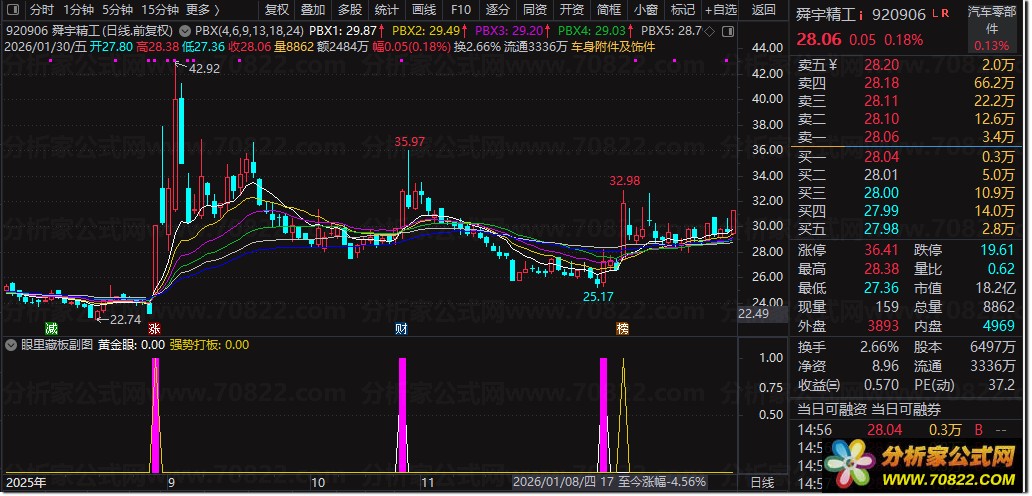Switch to 1分钟 period
Viewport: 1032px width, 496px height.
pos(78,10)
